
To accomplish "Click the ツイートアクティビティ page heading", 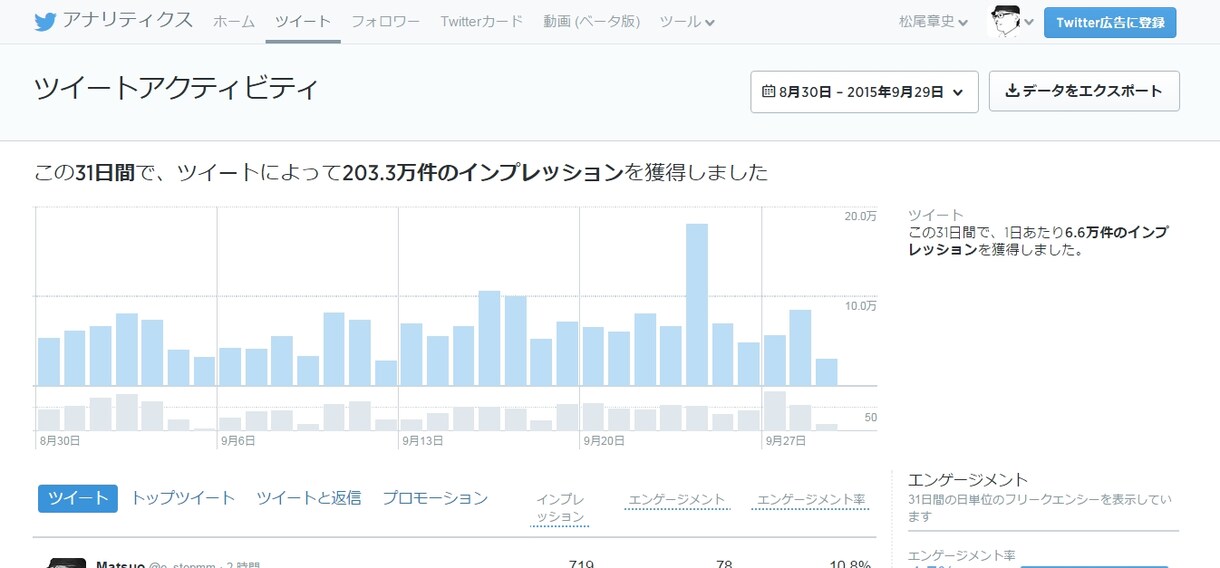I will 176,88.
